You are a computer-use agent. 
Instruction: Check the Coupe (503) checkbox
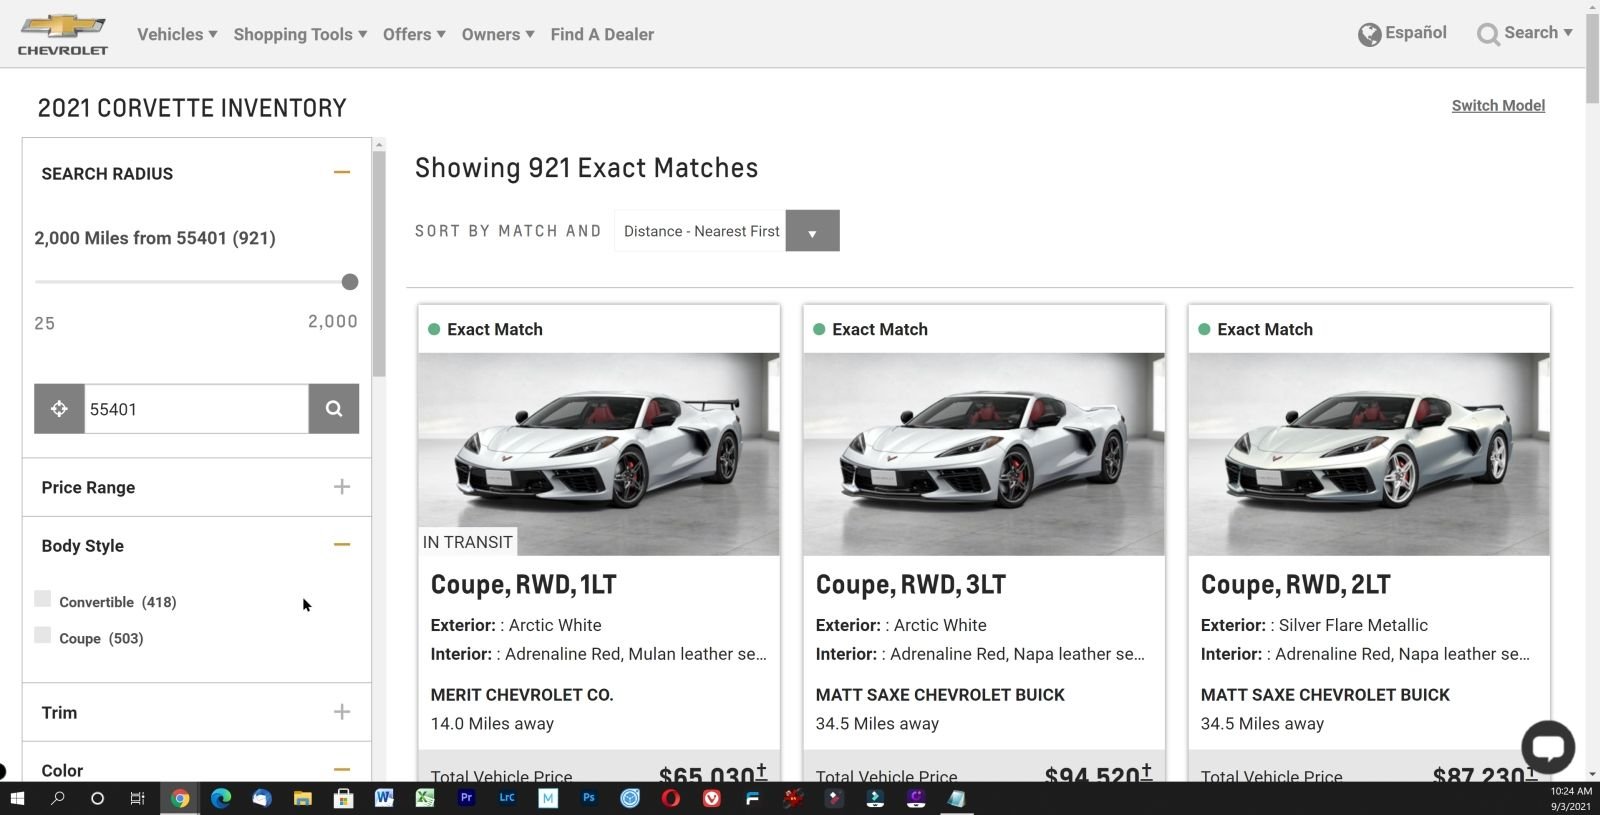(x=42, y=635)
